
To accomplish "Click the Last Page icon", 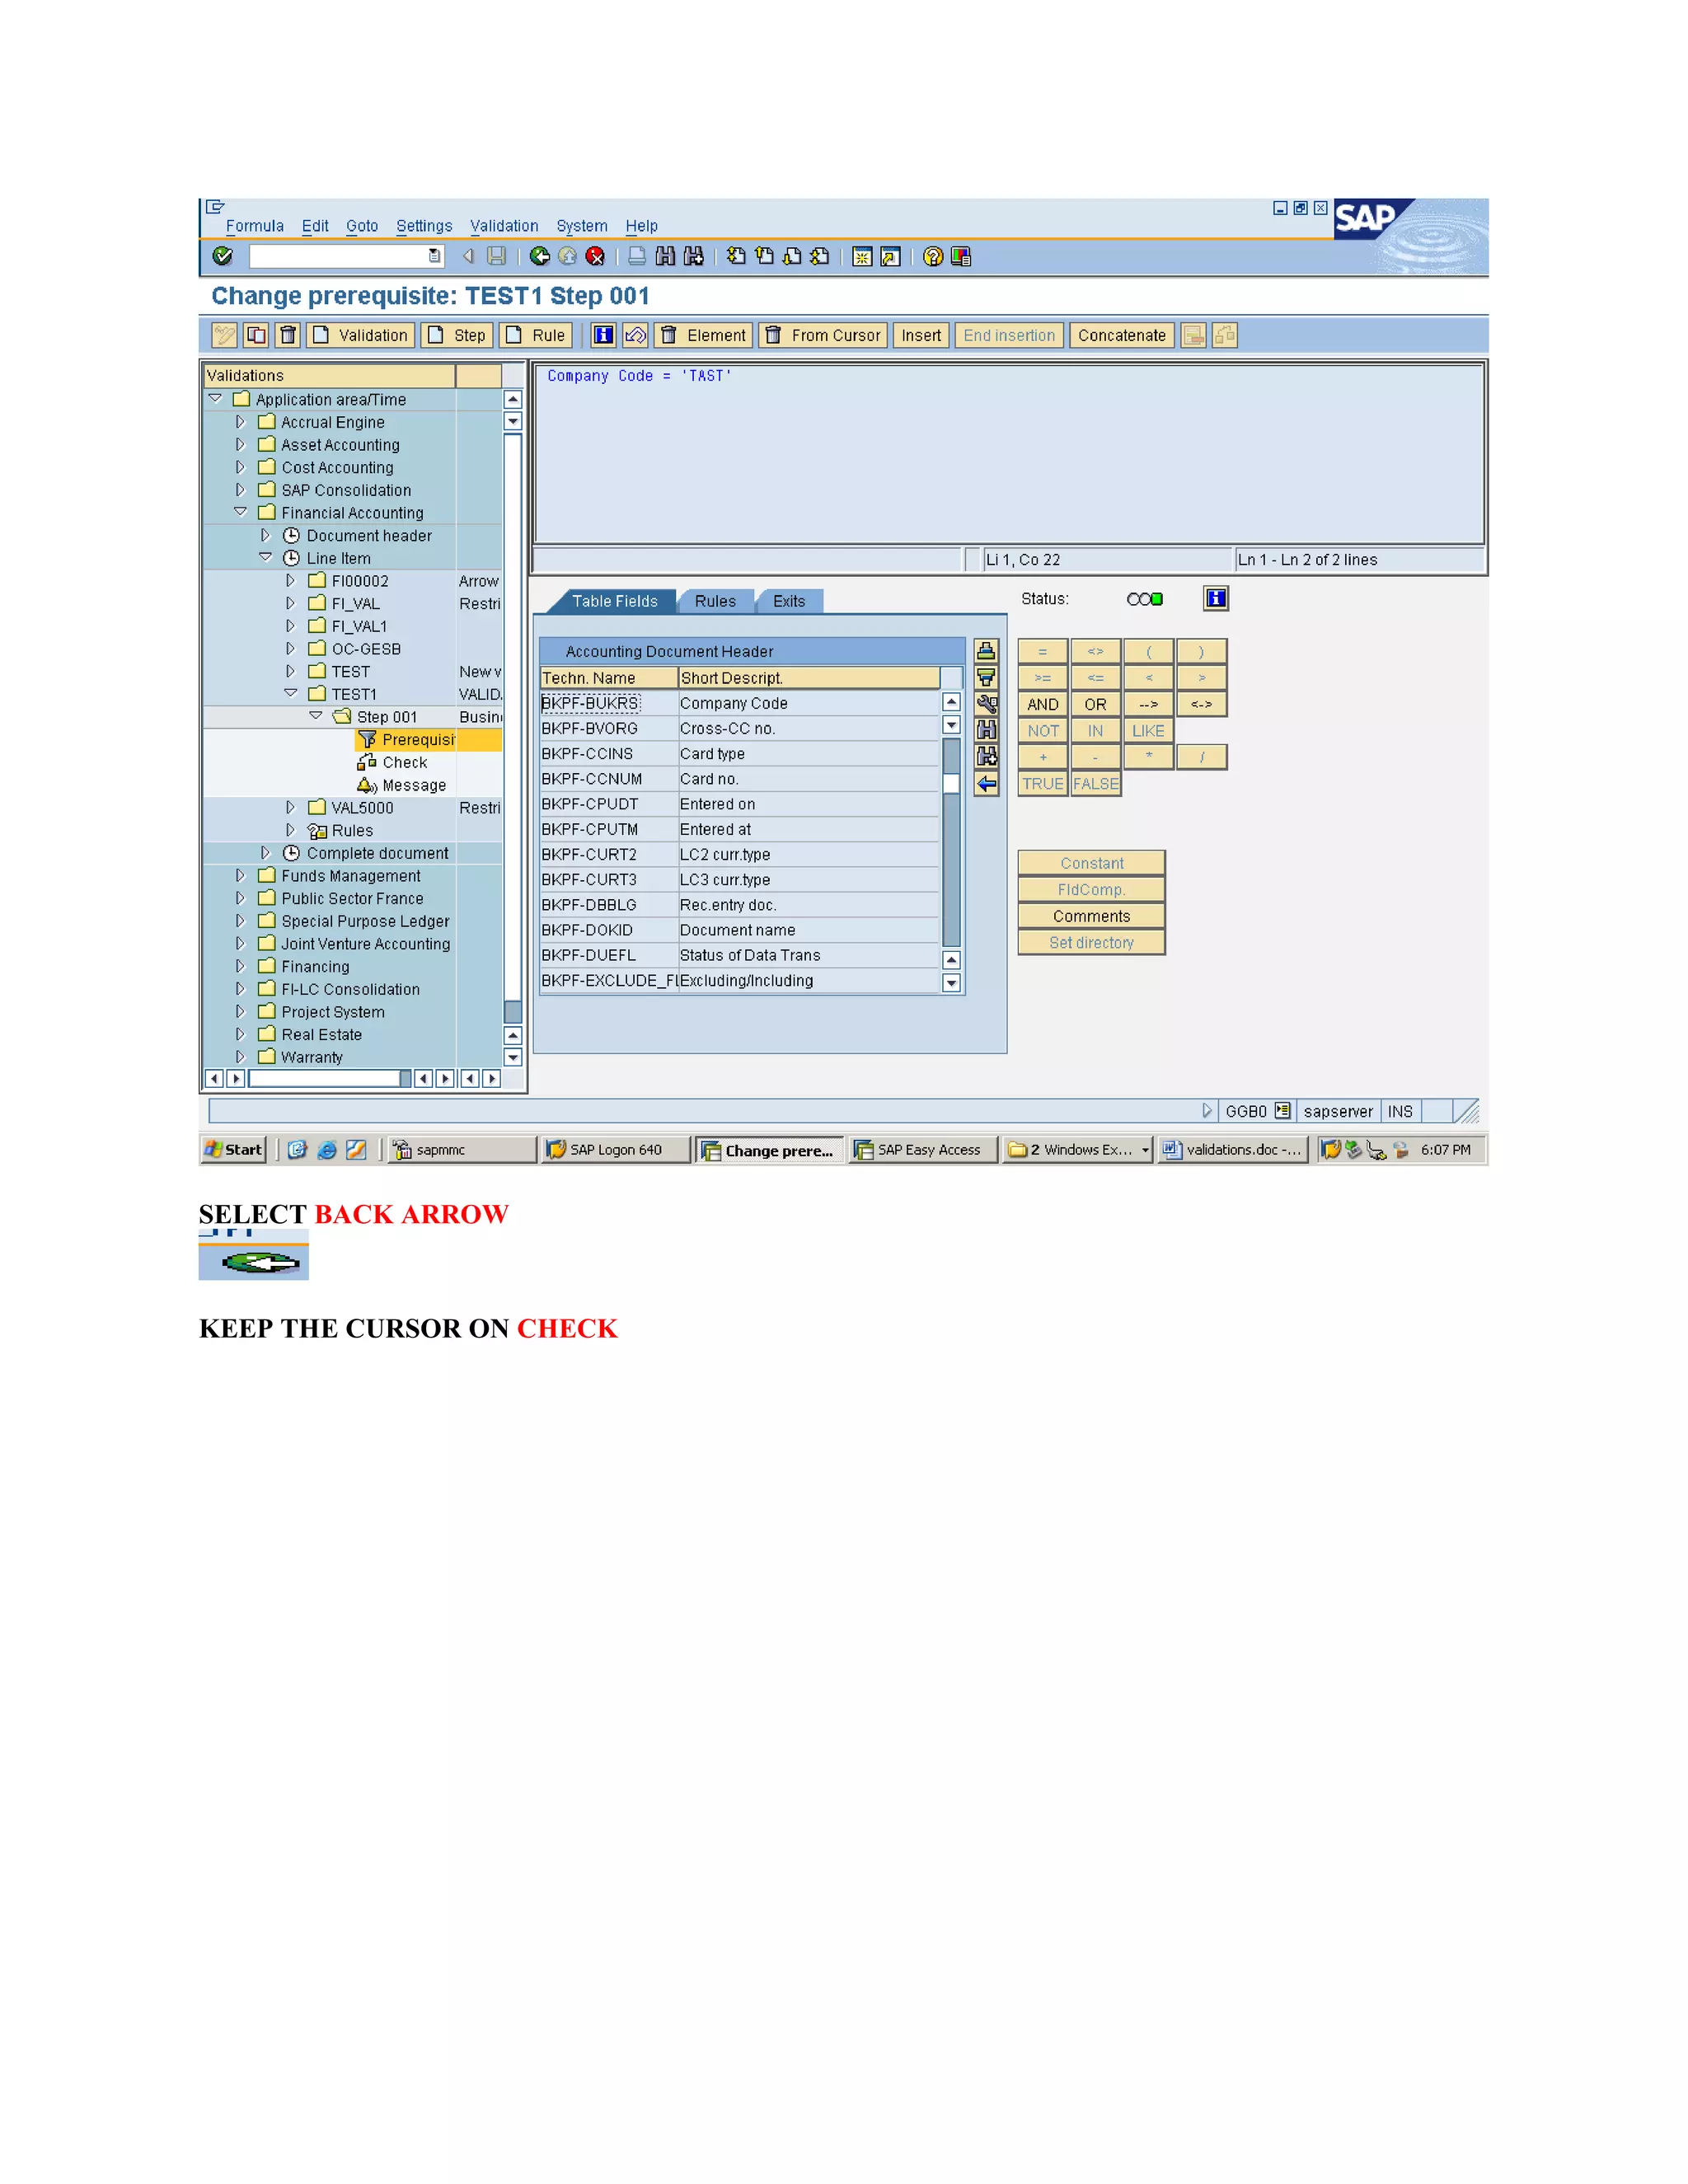I will [x=820, y=257].
